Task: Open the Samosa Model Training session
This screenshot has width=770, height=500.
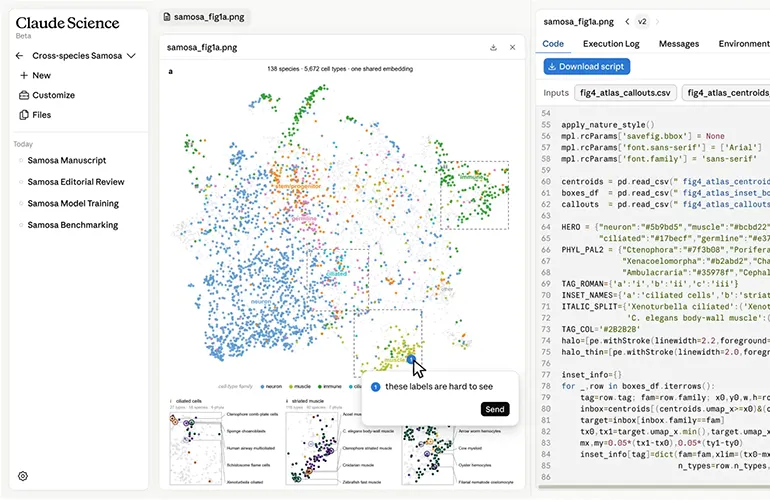Action: coord(73,203)
